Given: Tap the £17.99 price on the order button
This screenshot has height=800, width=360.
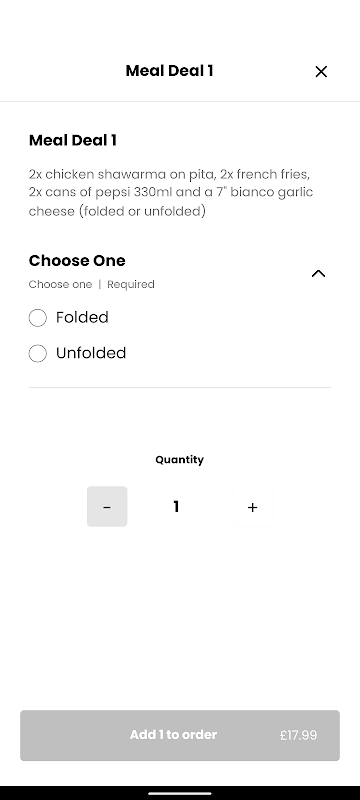Looking at the screenshot, I should [x=298, y=735].
